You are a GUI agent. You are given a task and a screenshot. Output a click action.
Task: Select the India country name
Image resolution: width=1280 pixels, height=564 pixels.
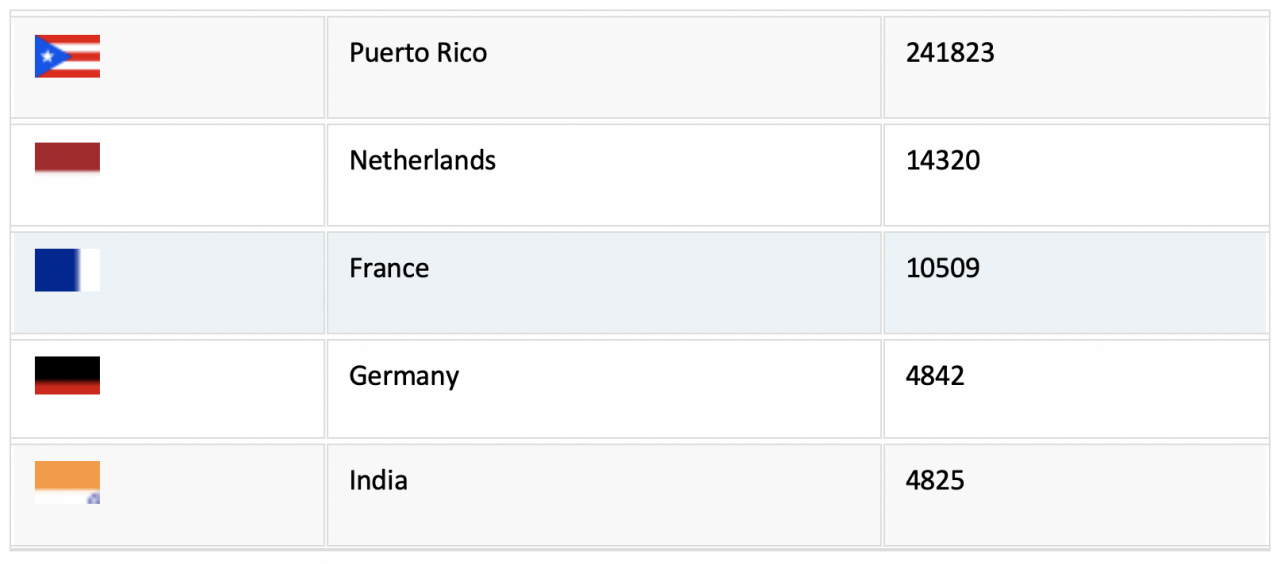pyautogui.click(x=378, y=480)
